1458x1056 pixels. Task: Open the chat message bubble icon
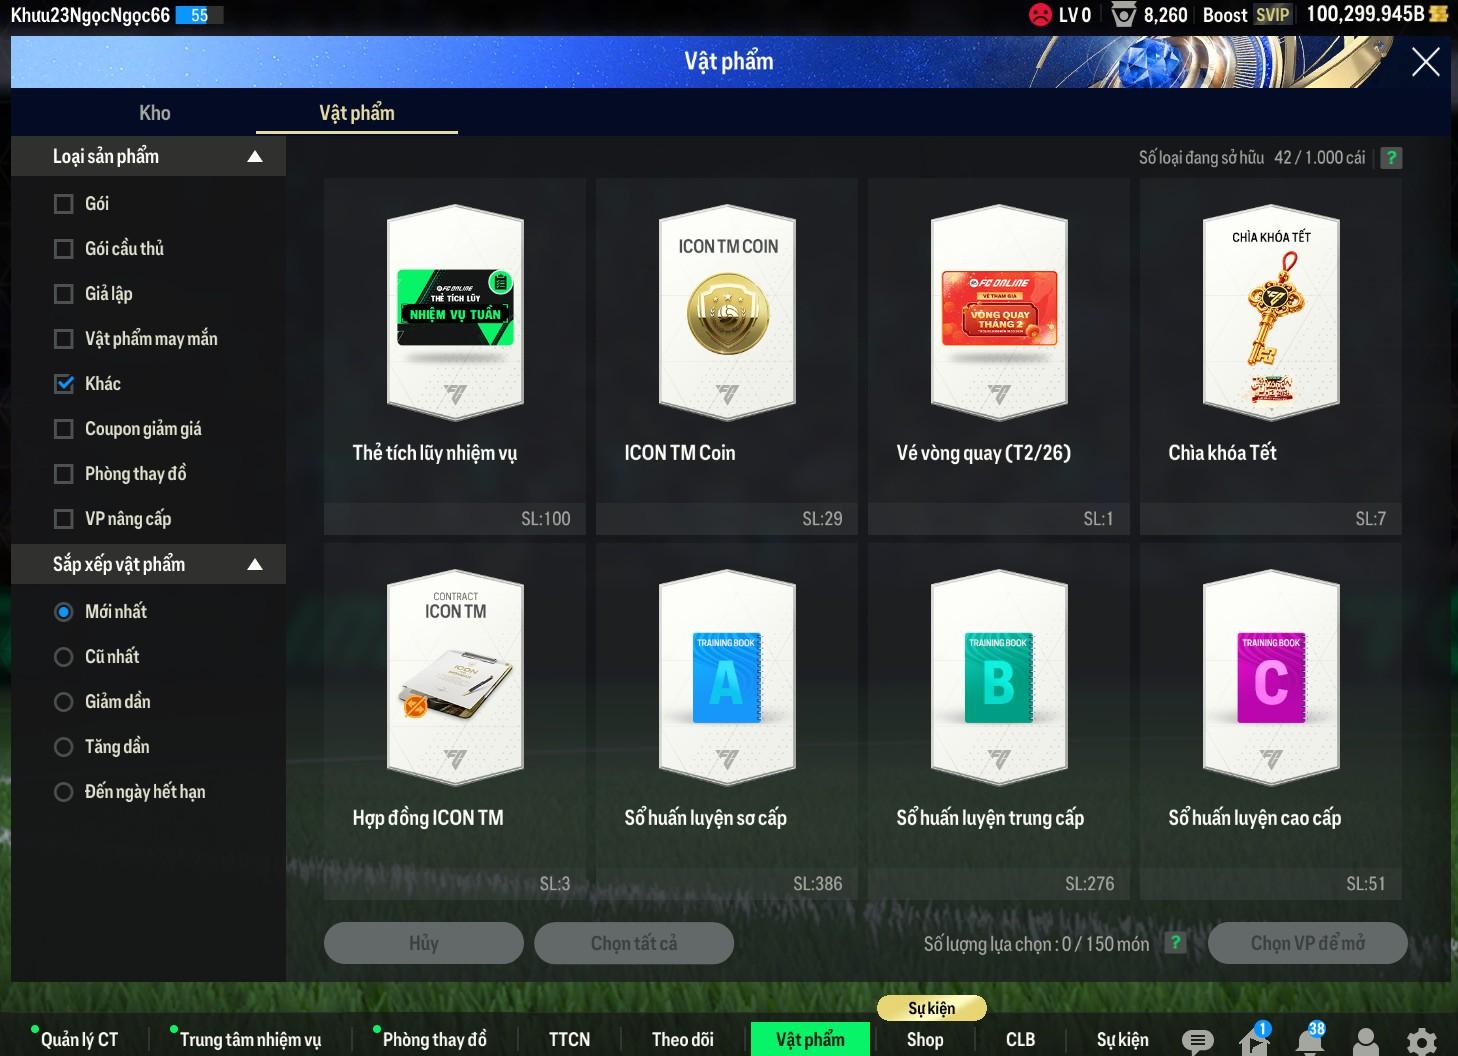pyautogui.click(x=1197, y=1041)
